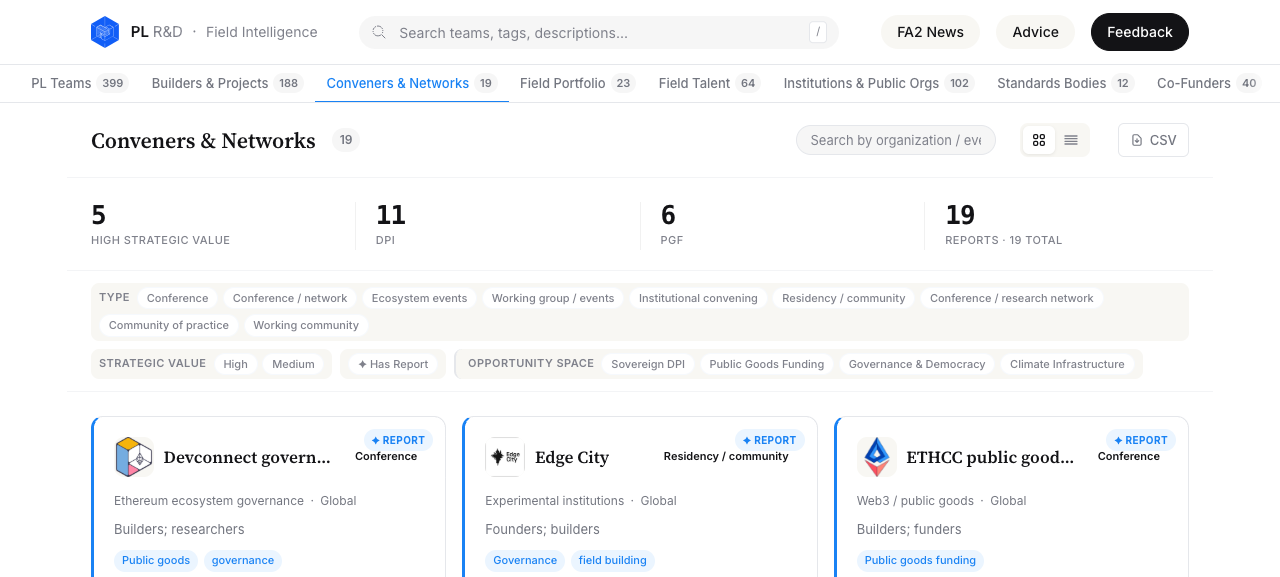Focus the search by organization field
1280x577 pixels.
point(896,140)
